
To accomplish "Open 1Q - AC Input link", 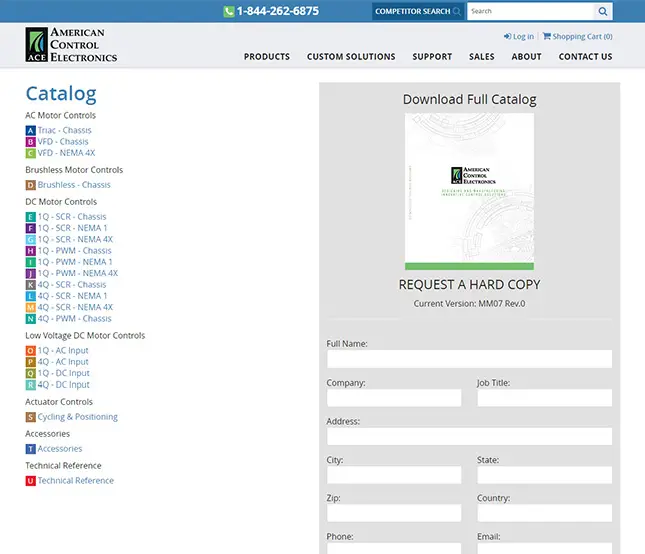I will 63,351.
